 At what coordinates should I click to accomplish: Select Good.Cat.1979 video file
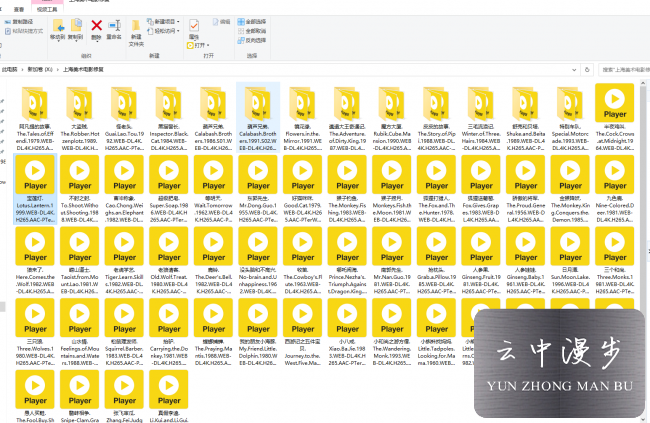coord(303,189)
